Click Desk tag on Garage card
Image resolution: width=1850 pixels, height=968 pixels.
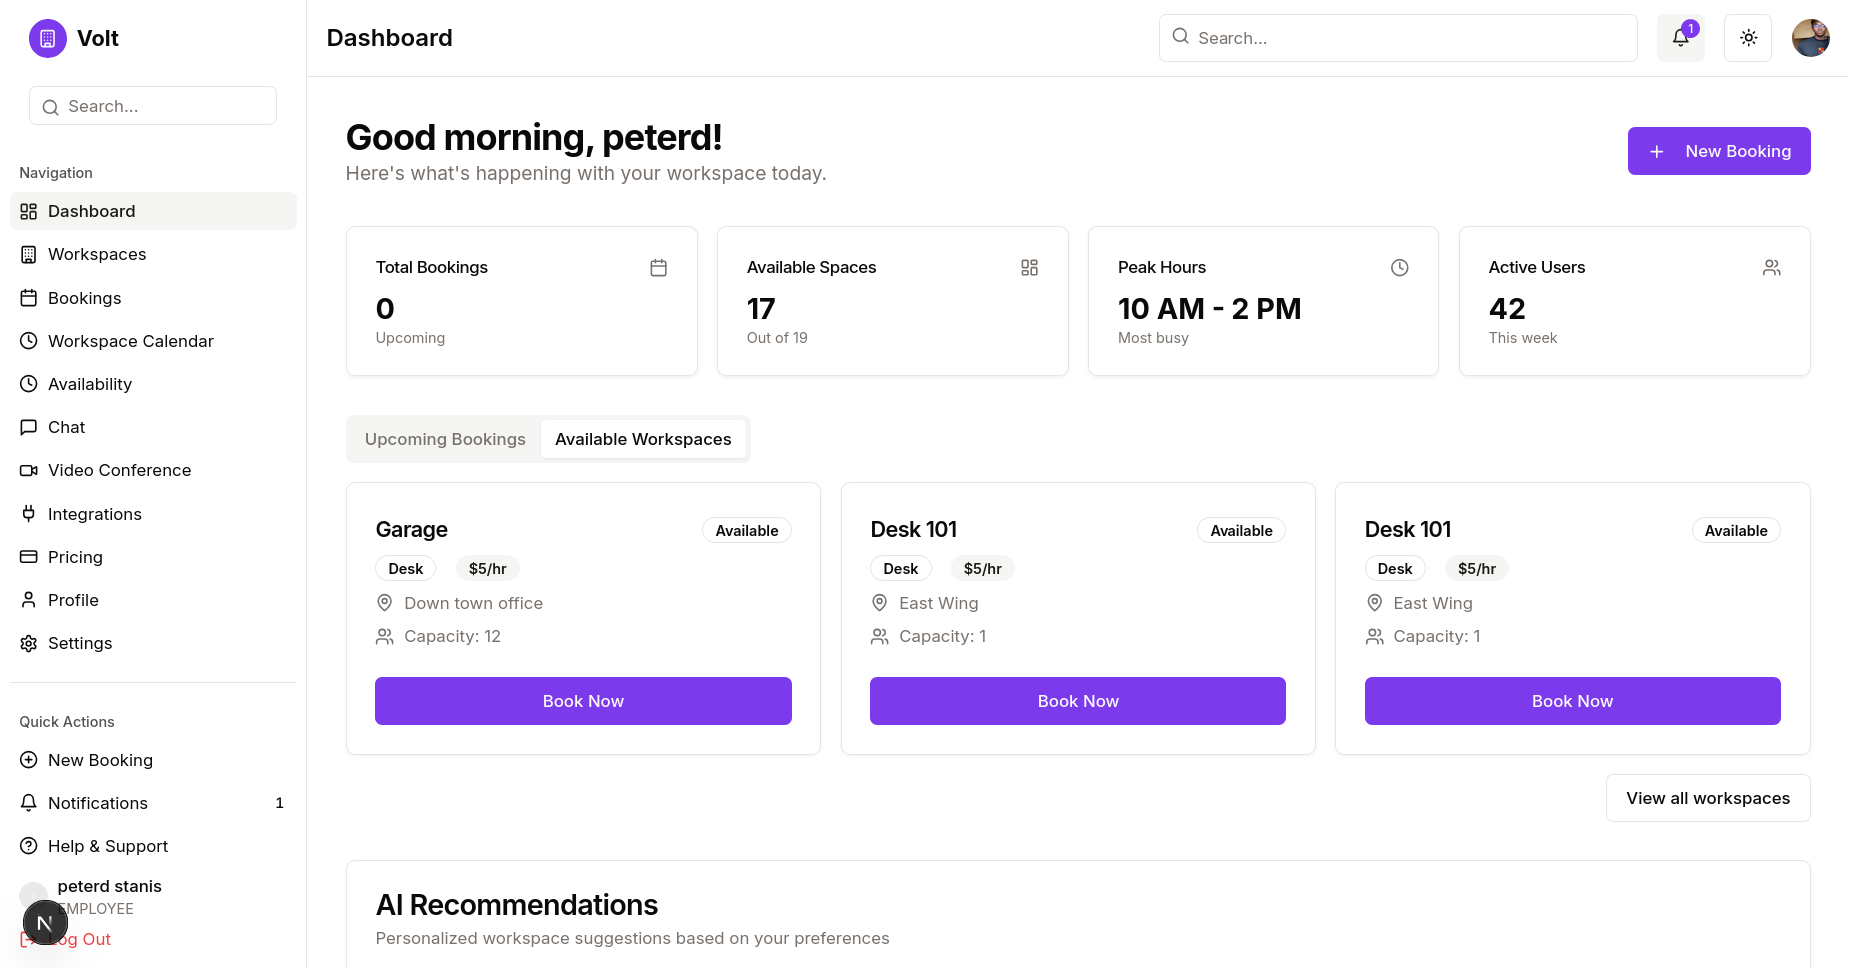[406, 569]
